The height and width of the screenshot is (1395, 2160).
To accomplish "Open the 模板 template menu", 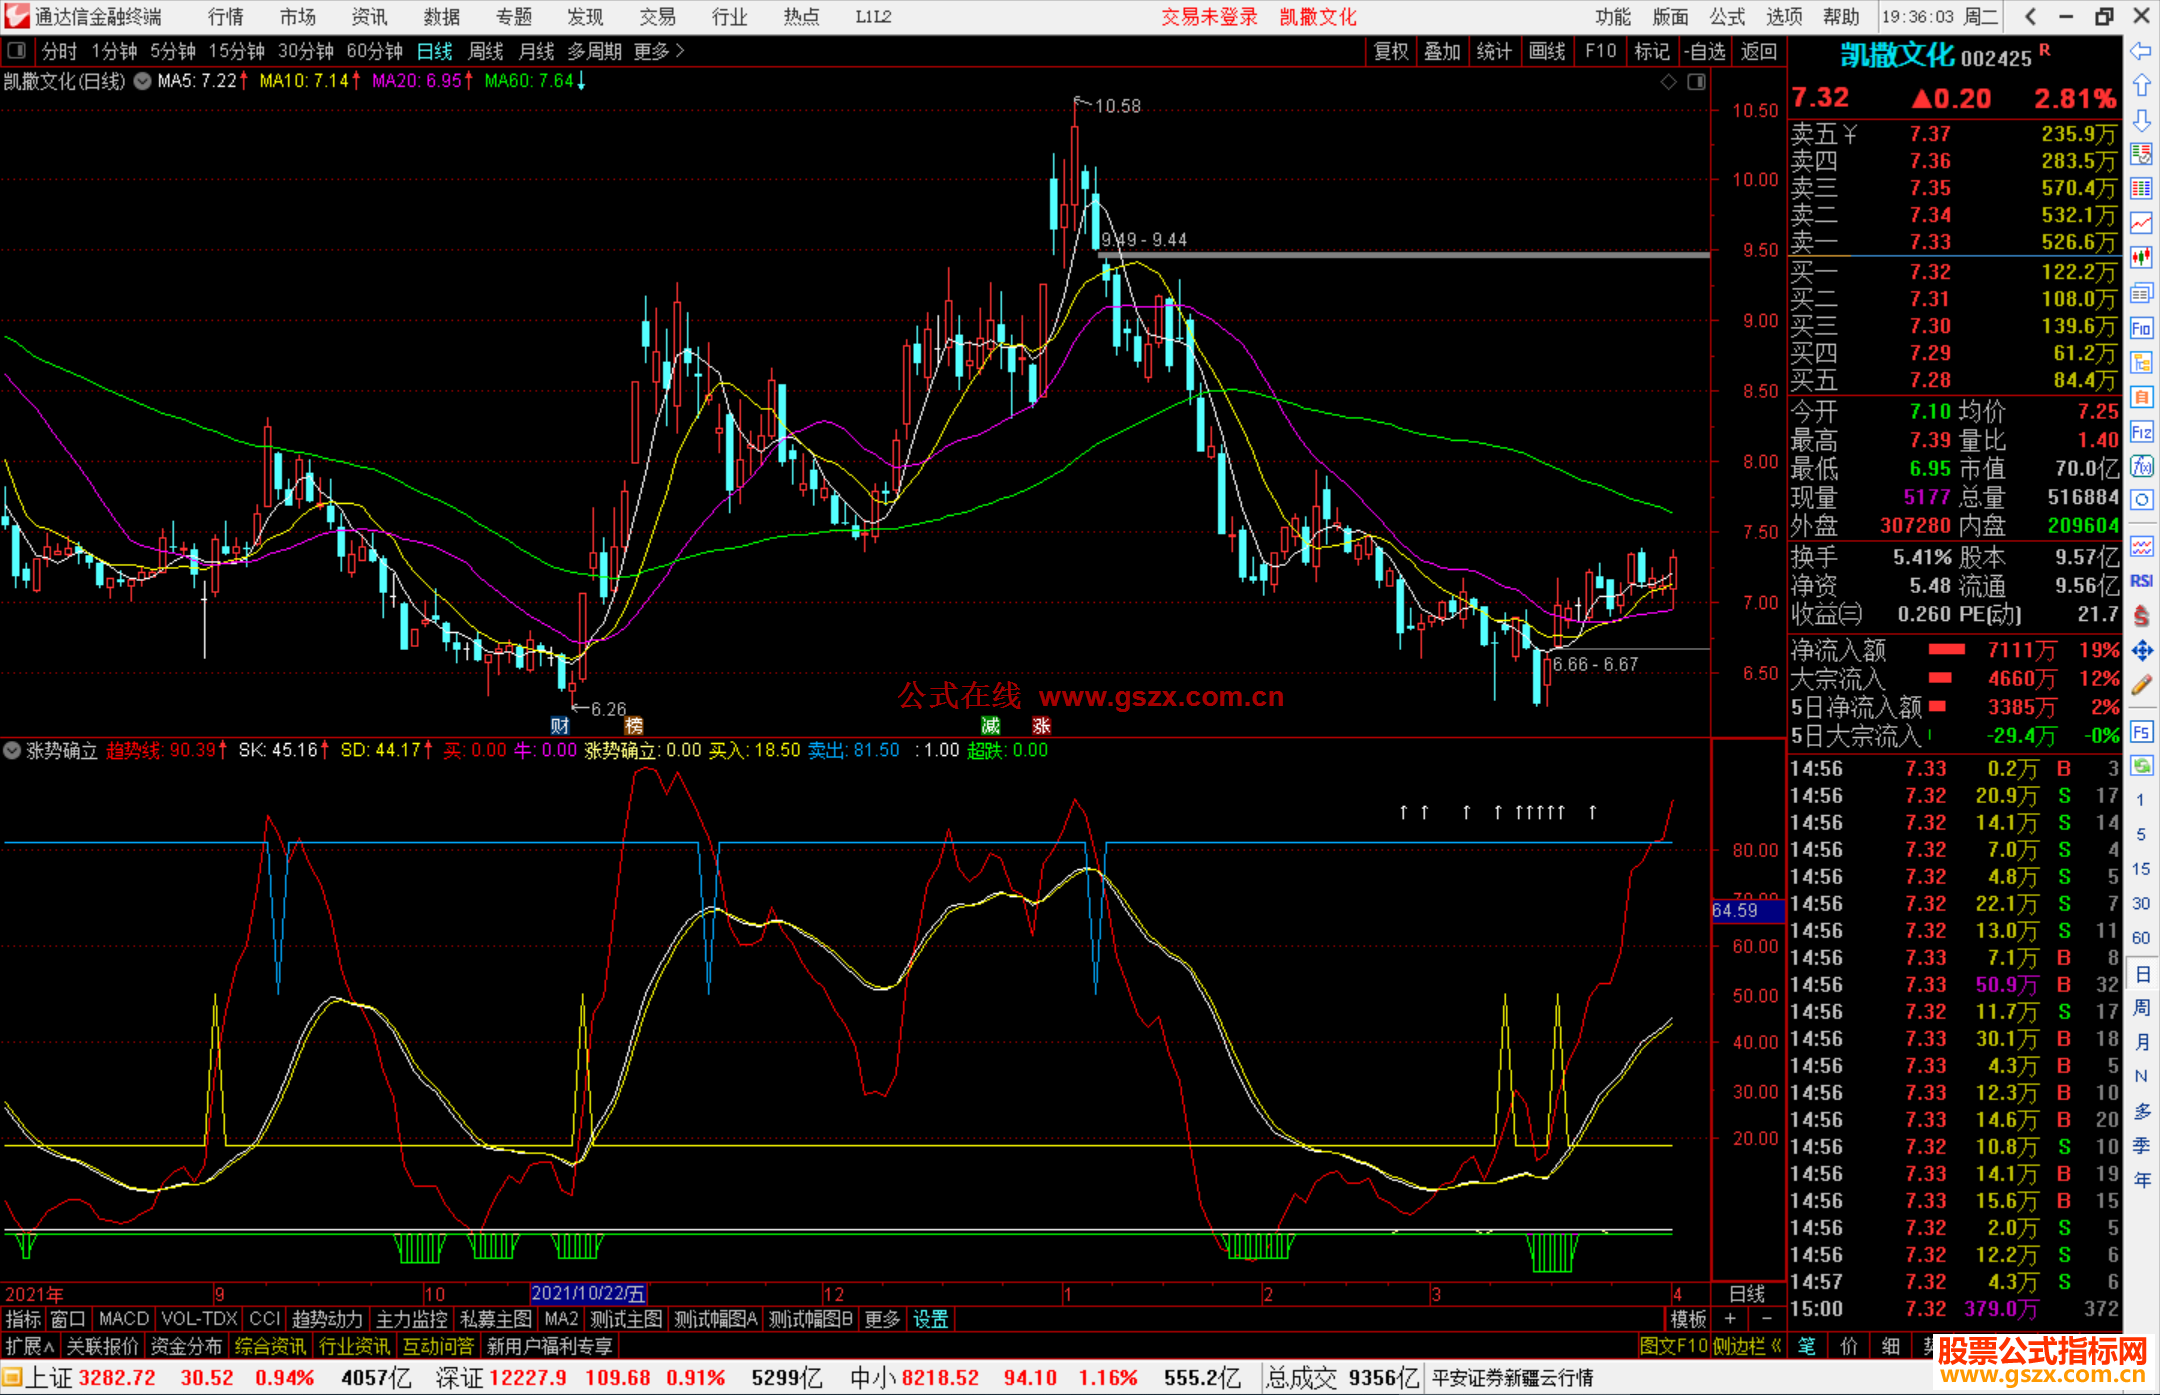I will (1688, 1320).
